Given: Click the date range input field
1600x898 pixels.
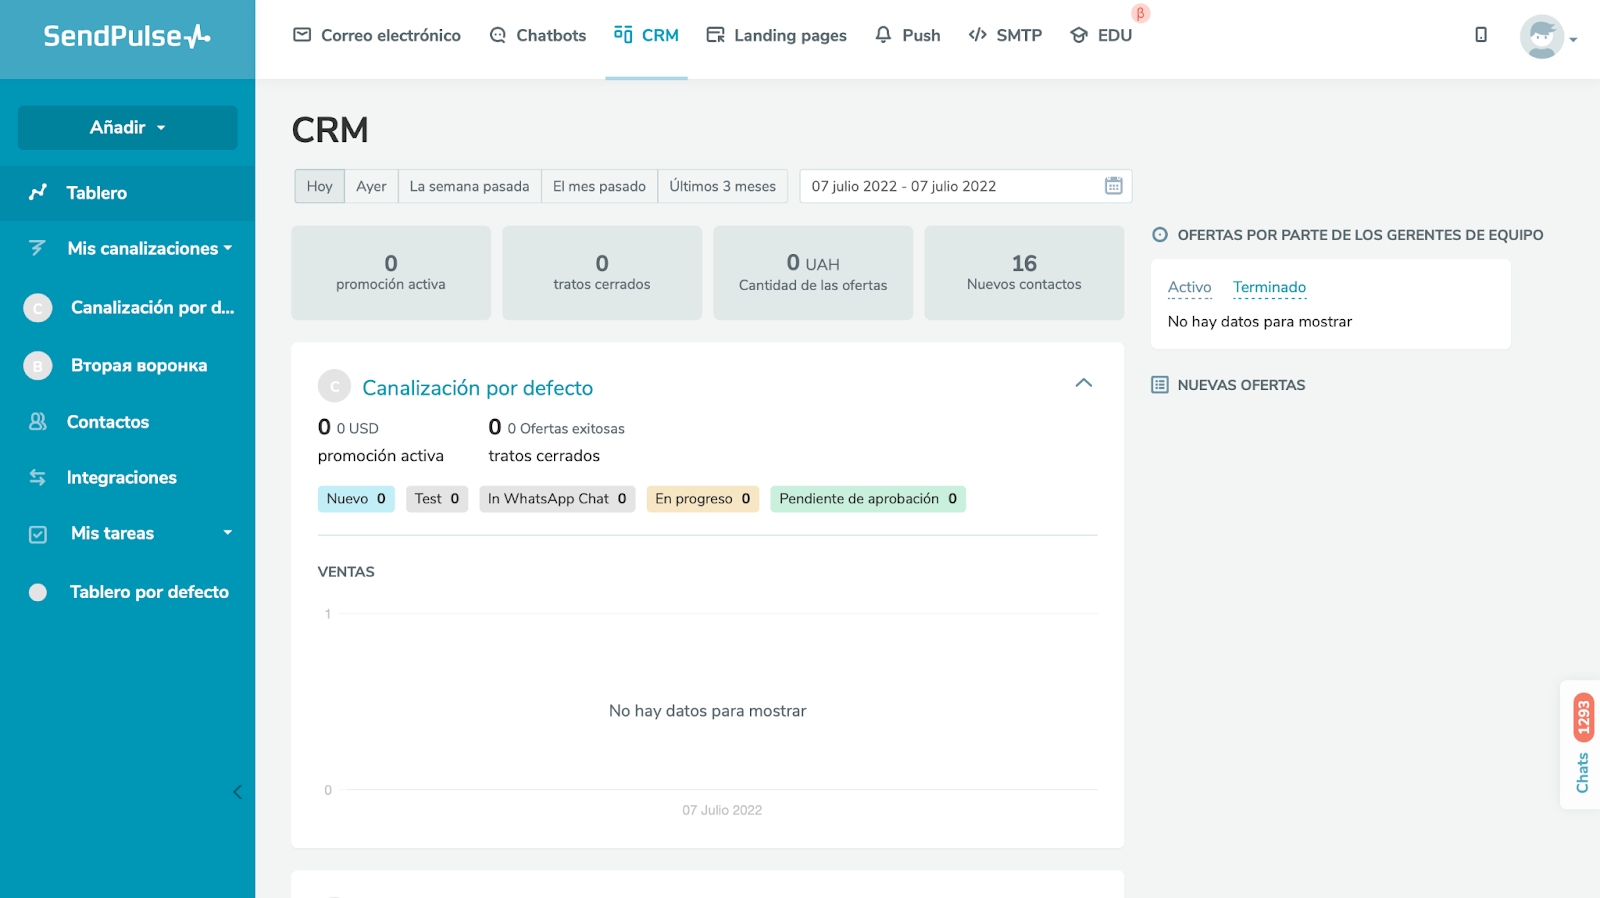Looking at the screenshot, I should (x=950, y=186).
